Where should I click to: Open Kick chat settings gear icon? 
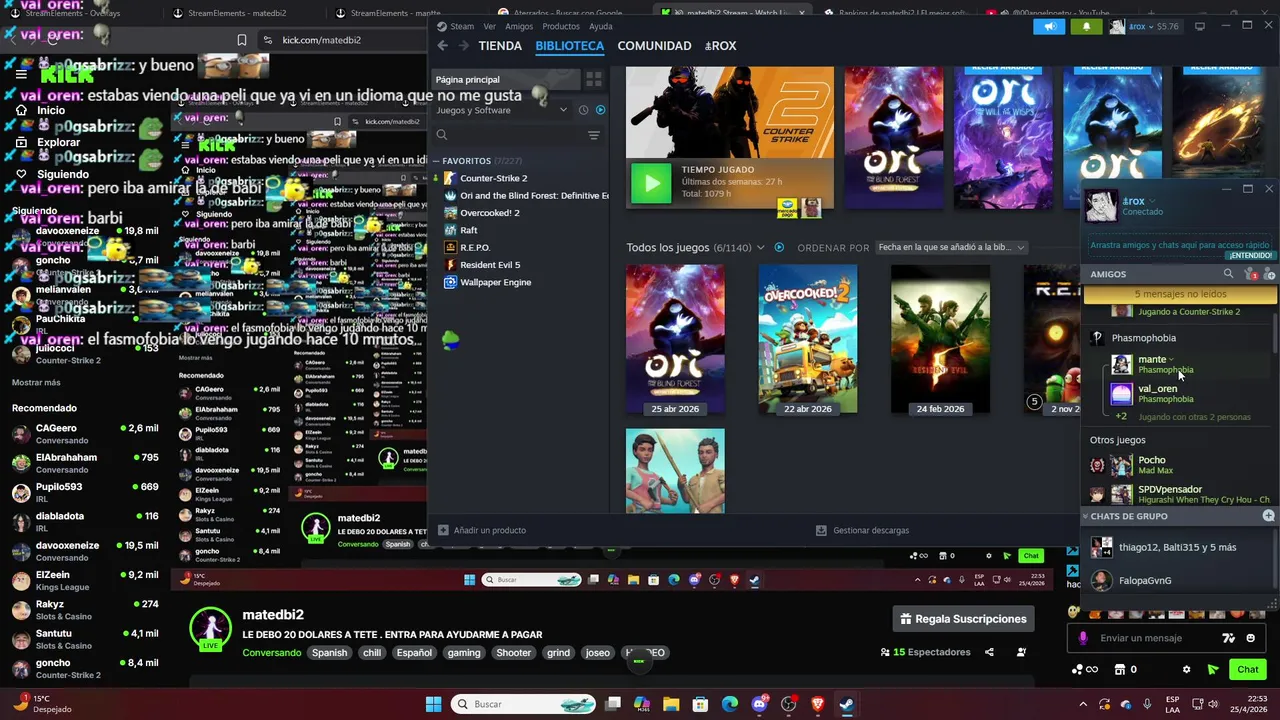(1186, 670)
